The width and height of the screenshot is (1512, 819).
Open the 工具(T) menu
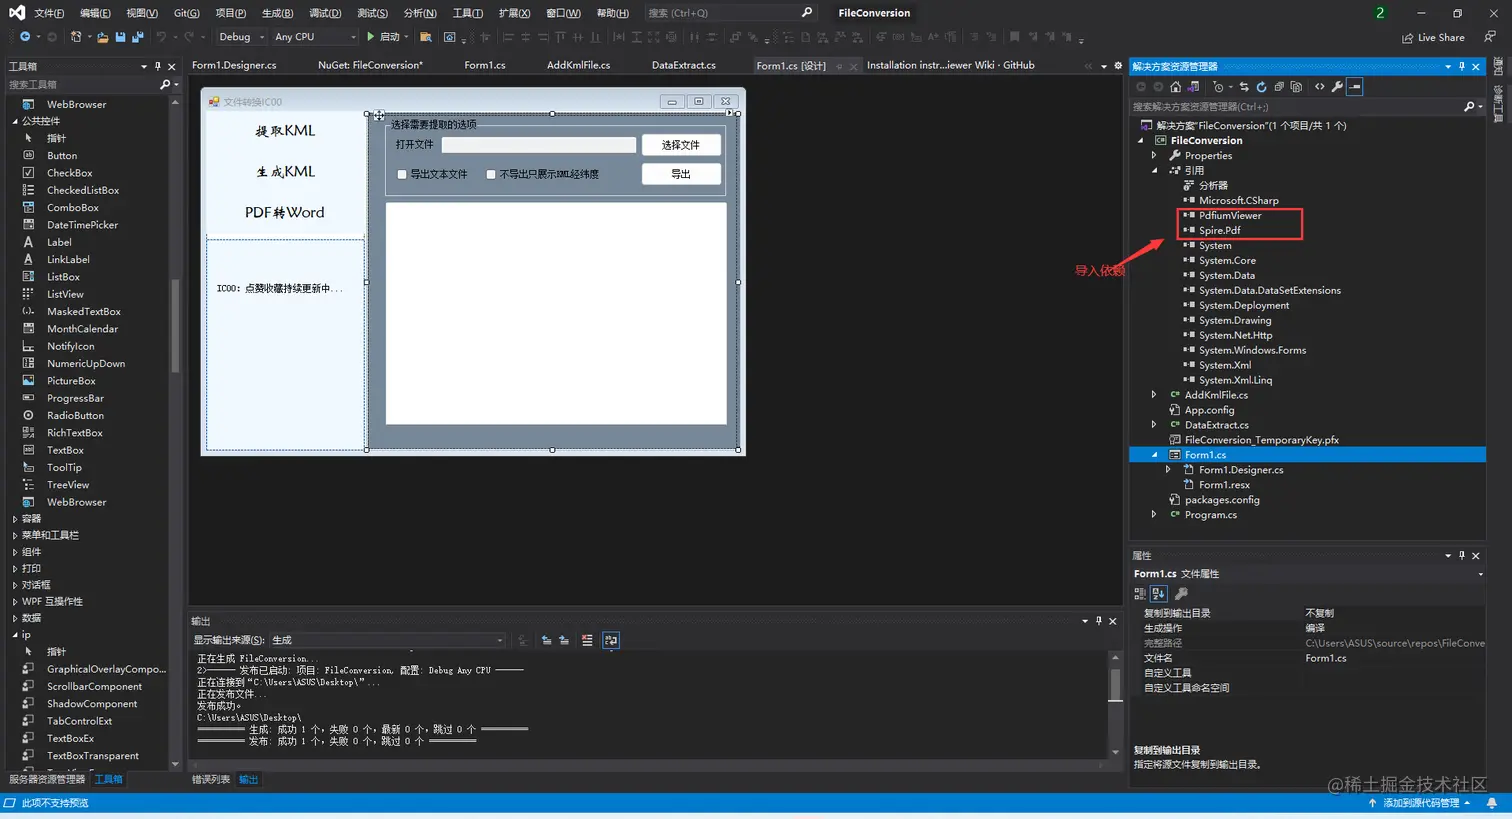pos(467,13)
